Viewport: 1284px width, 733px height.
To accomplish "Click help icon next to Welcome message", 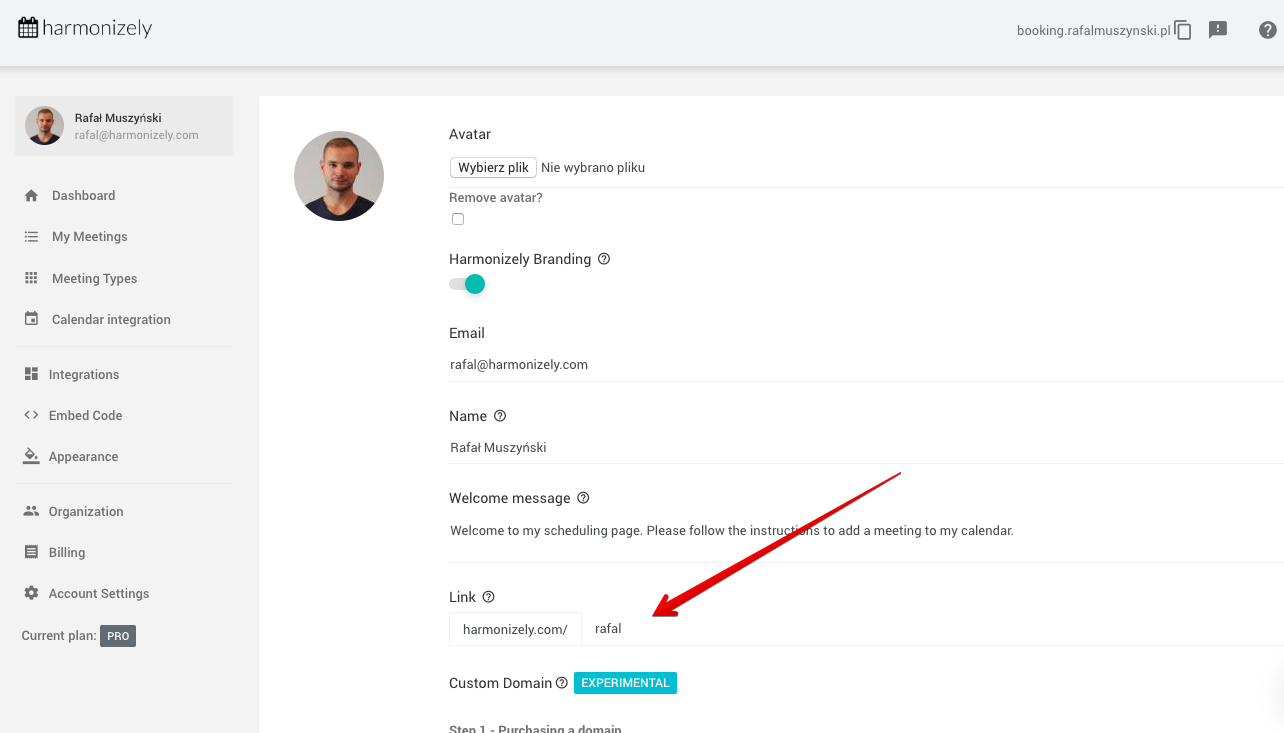I will (x=583, y=498).
